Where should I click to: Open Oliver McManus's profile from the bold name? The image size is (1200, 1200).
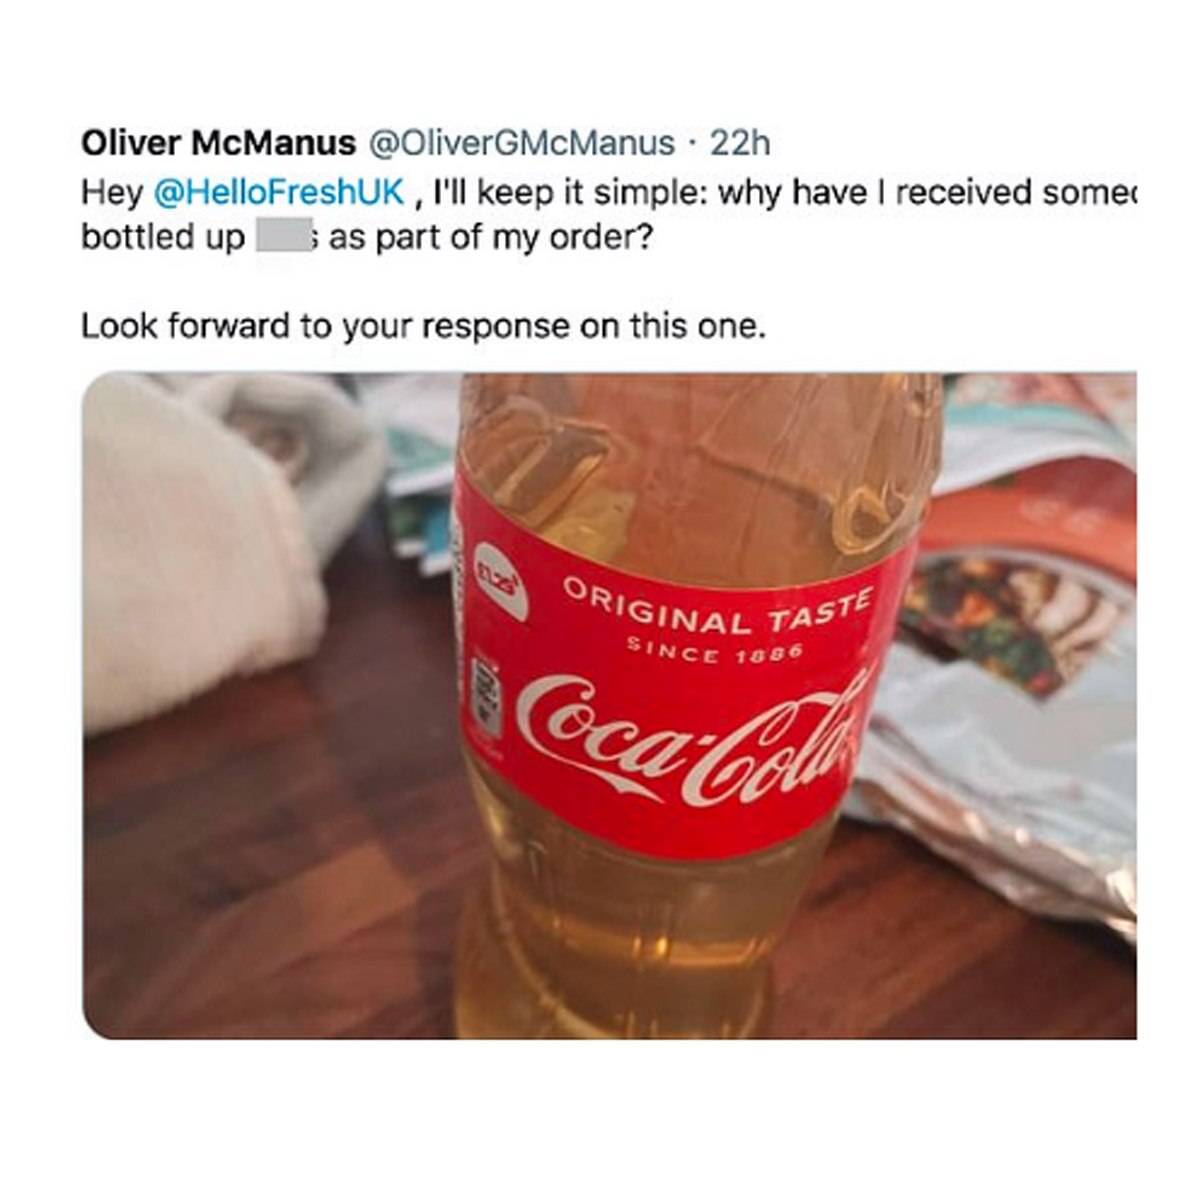[x=217, y=144]
